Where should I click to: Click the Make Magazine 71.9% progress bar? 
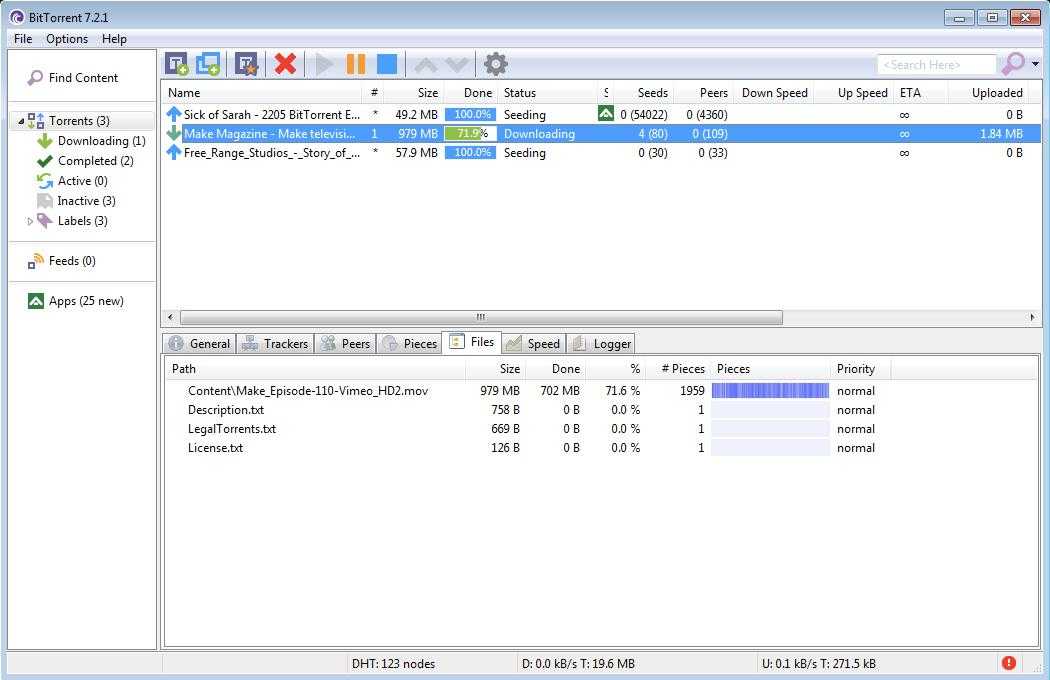pyautogui.click(x=470, y=134)
